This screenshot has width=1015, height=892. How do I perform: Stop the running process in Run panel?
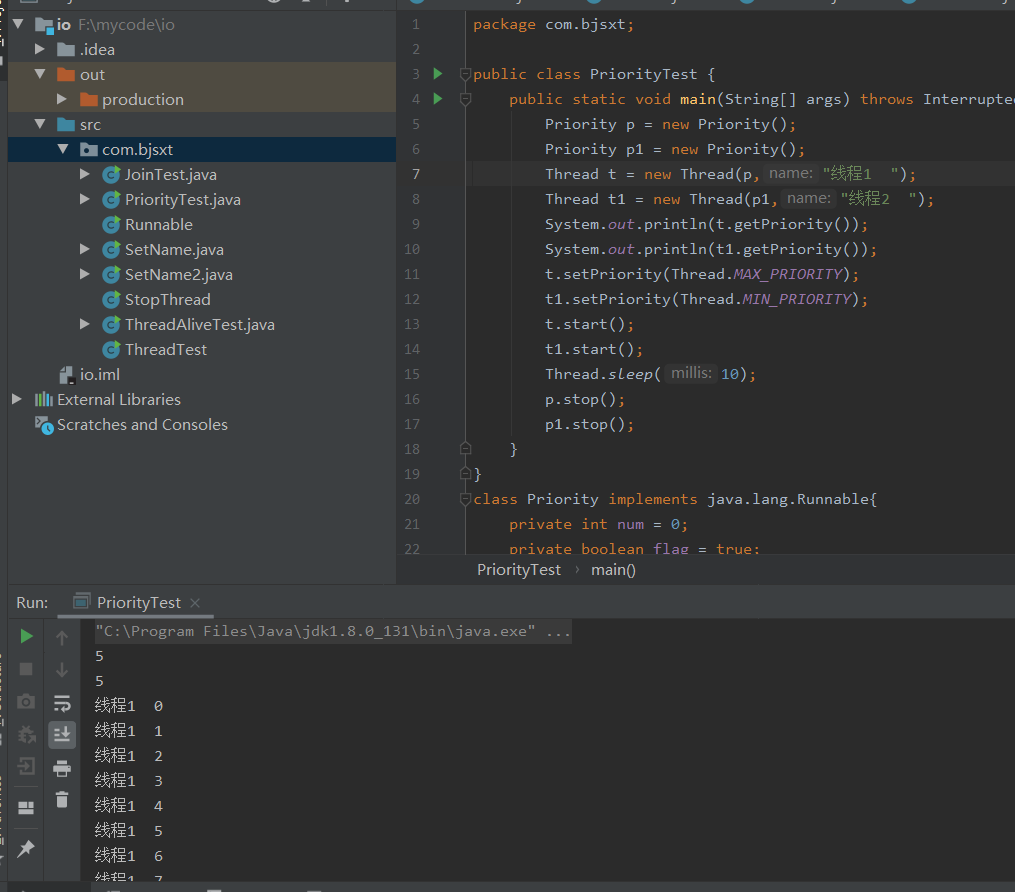coord(26,669)
